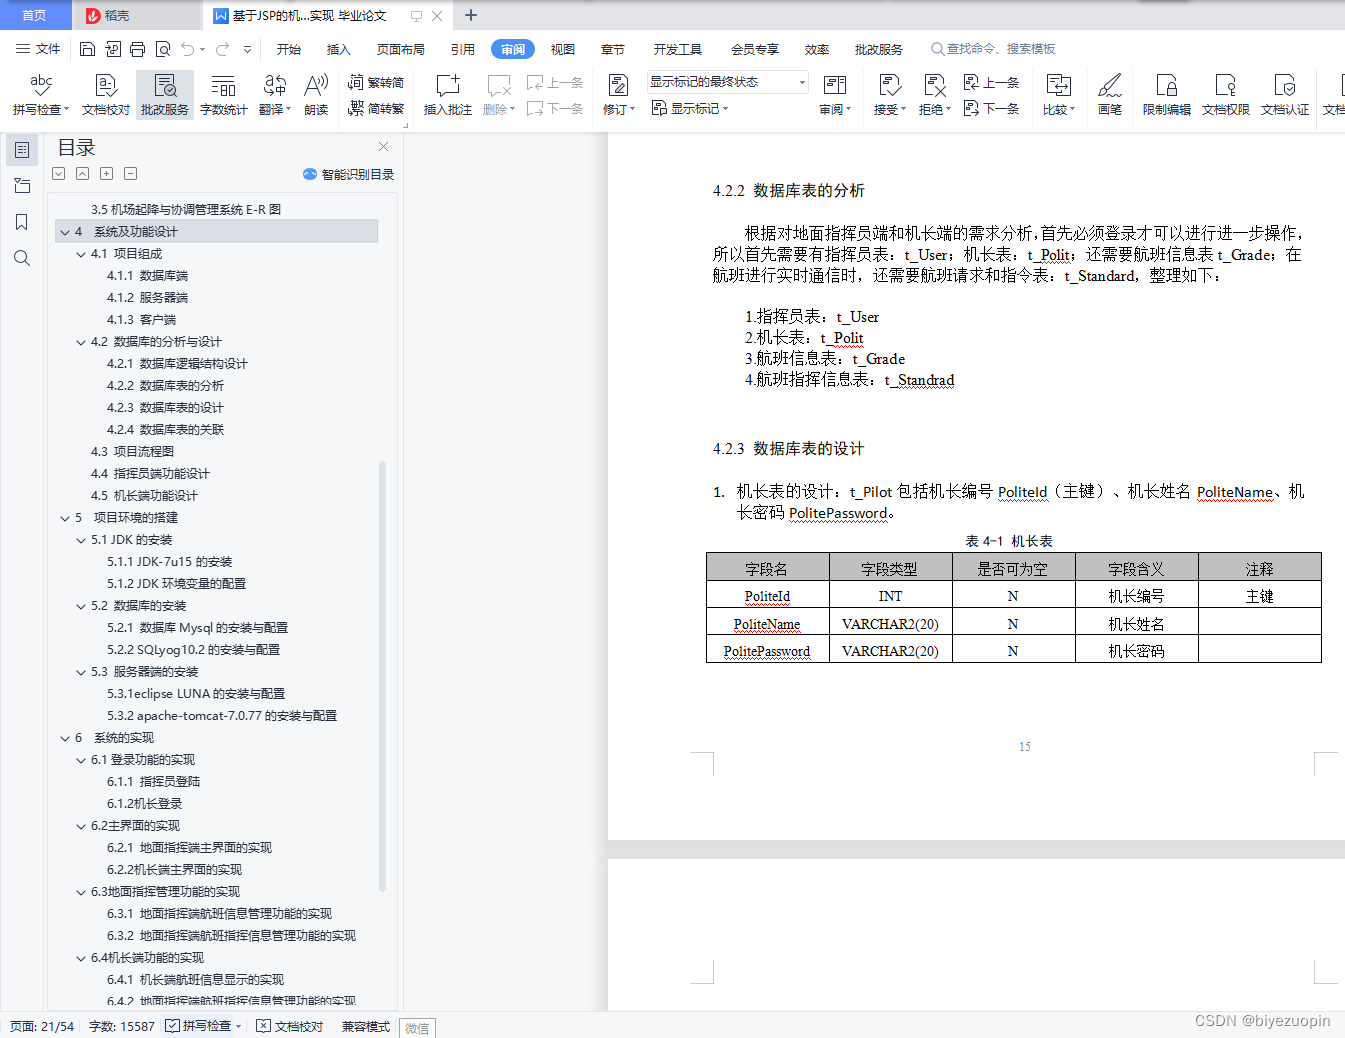Viewport: 1345px width, 1038px height.
Task: Go to previous revision (上一条)
Action: [x=991, y=83]
